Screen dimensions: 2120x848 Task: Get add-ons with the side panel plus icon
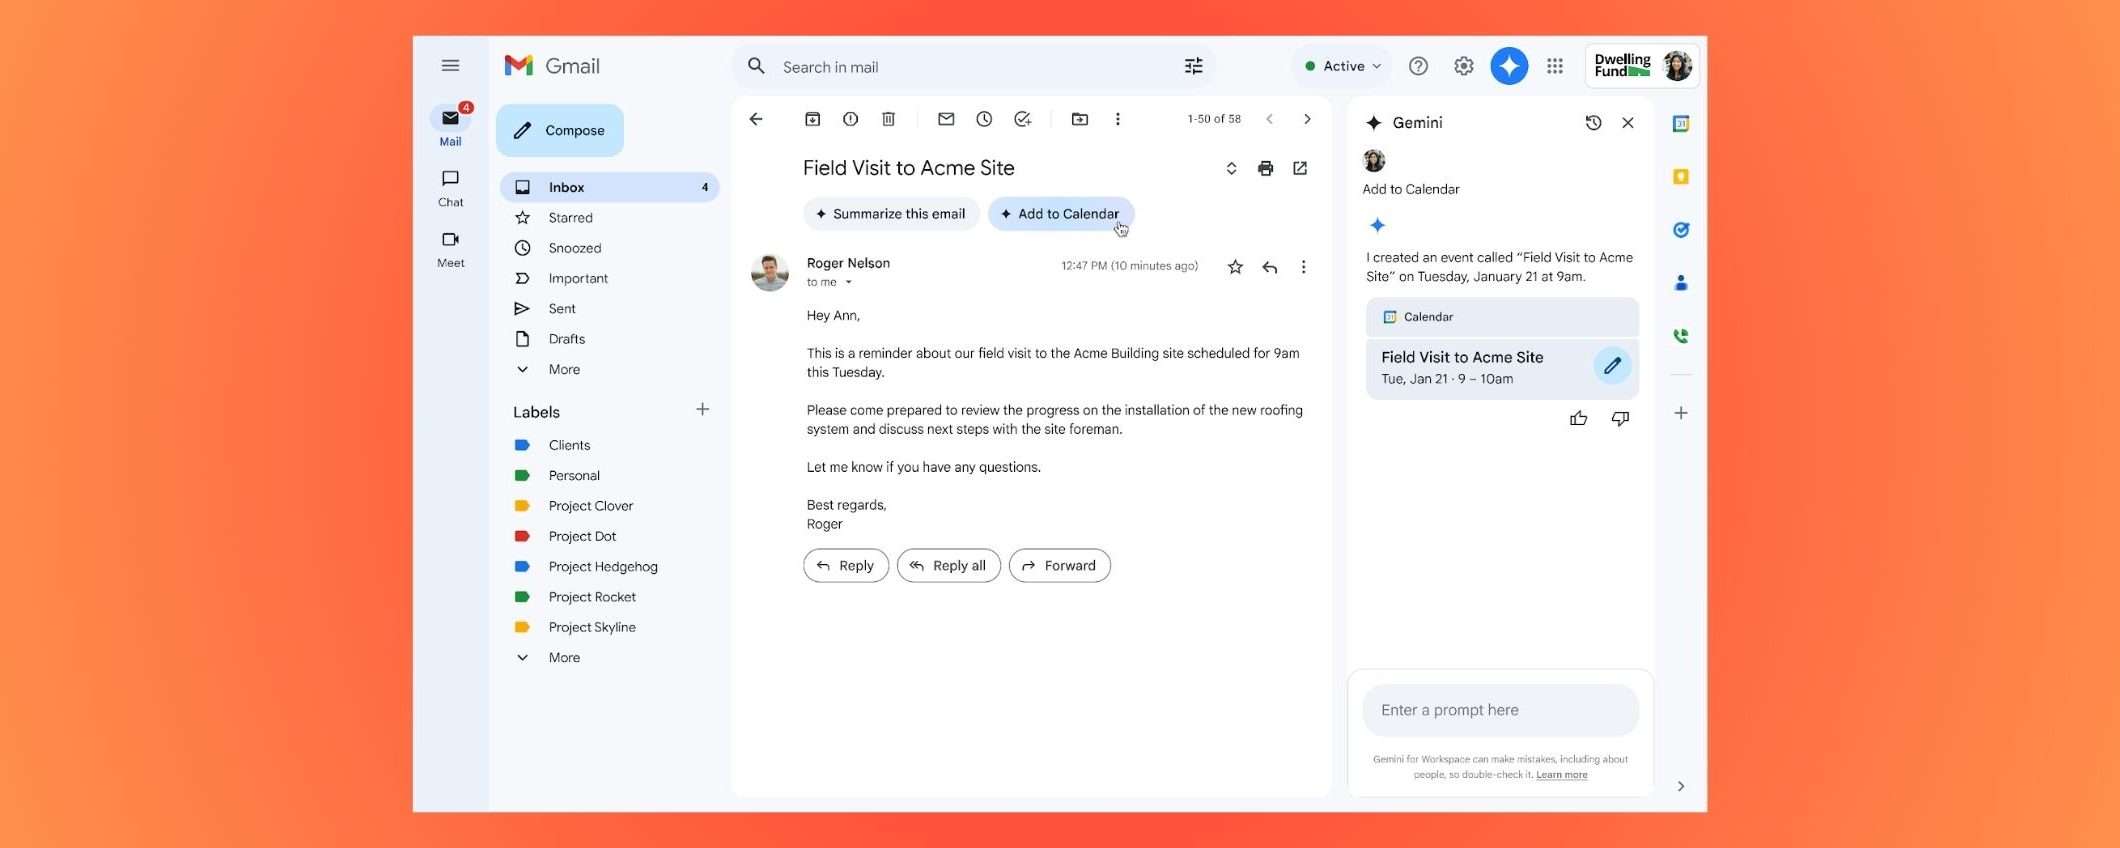point(1681,413)
